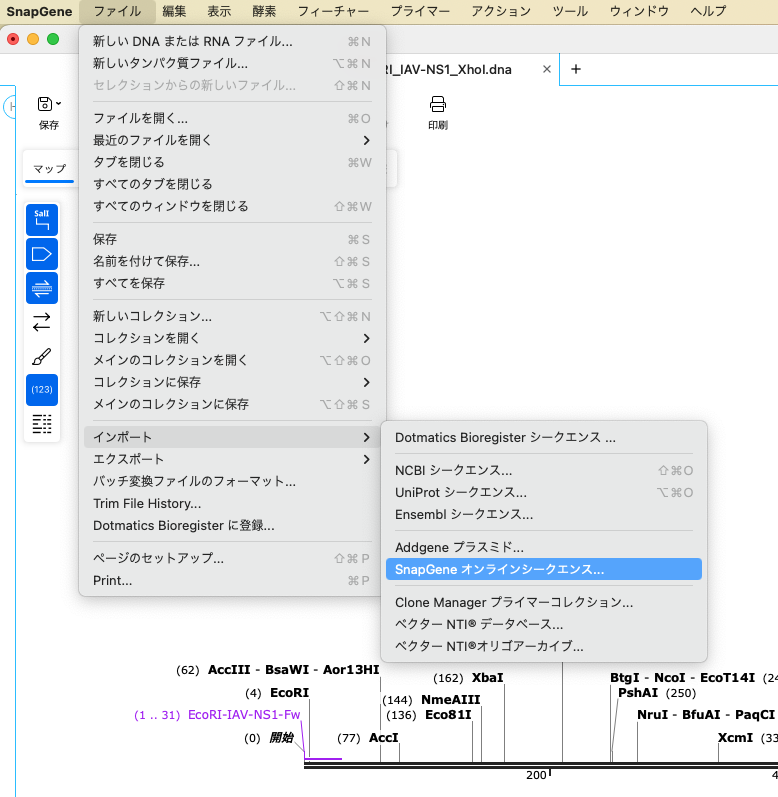Screen dimensions: 778x797
Task: Open the ツール menu
Action: [x=570, y=11]
